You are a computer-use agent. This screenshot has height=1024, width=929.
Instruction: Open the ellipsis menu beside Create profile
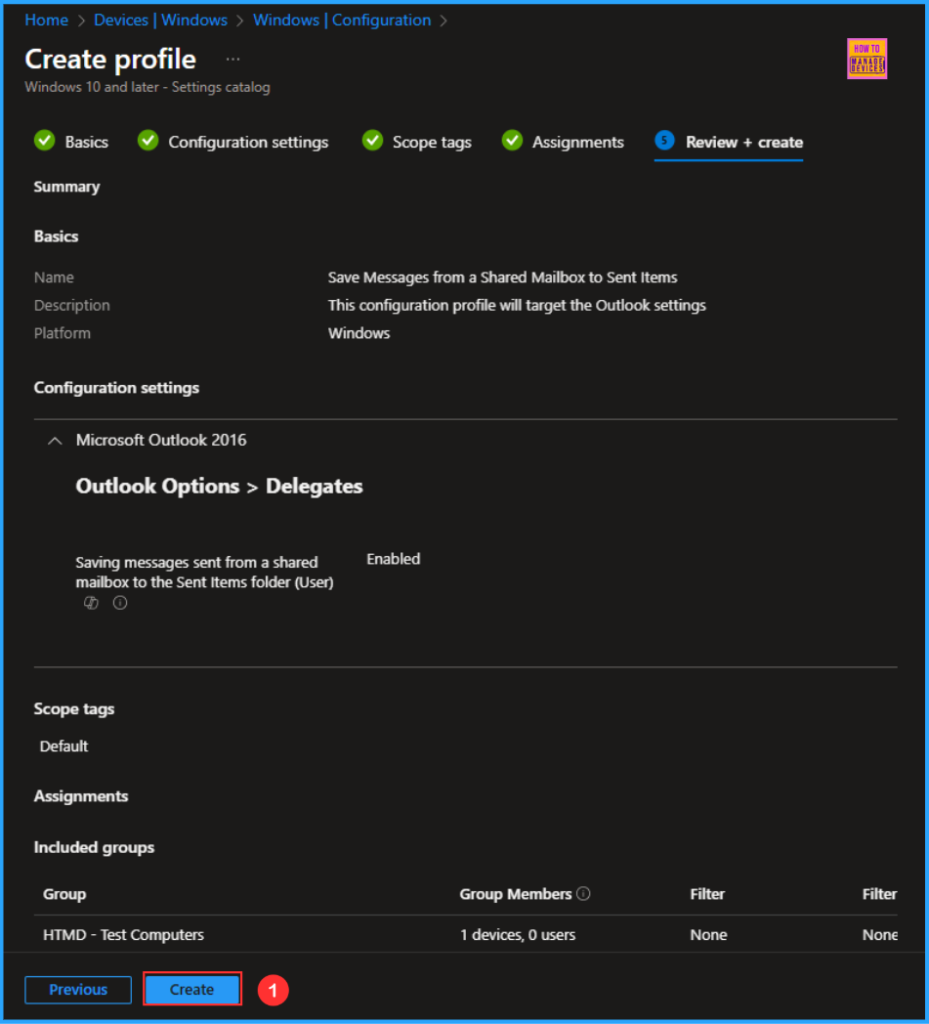233,59
